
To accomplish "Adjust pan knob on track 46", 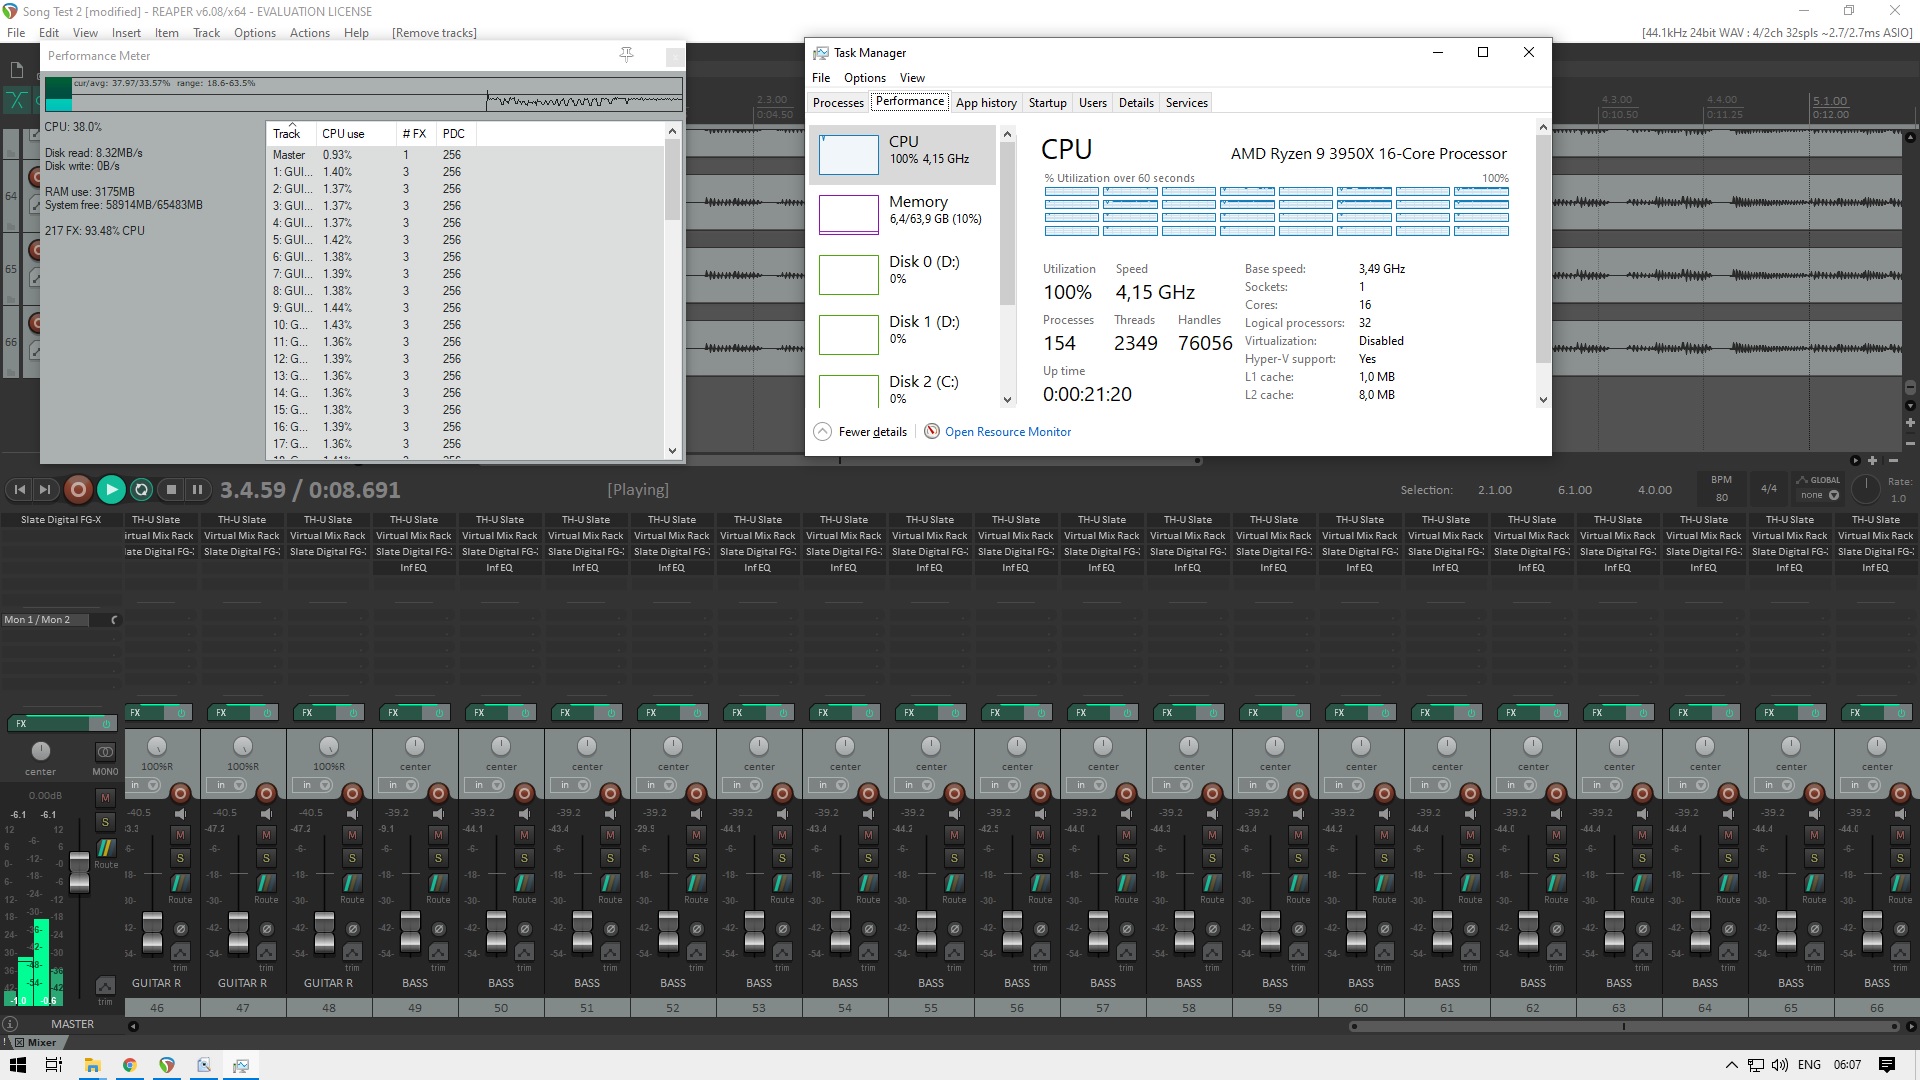I will tap(157, 747).
